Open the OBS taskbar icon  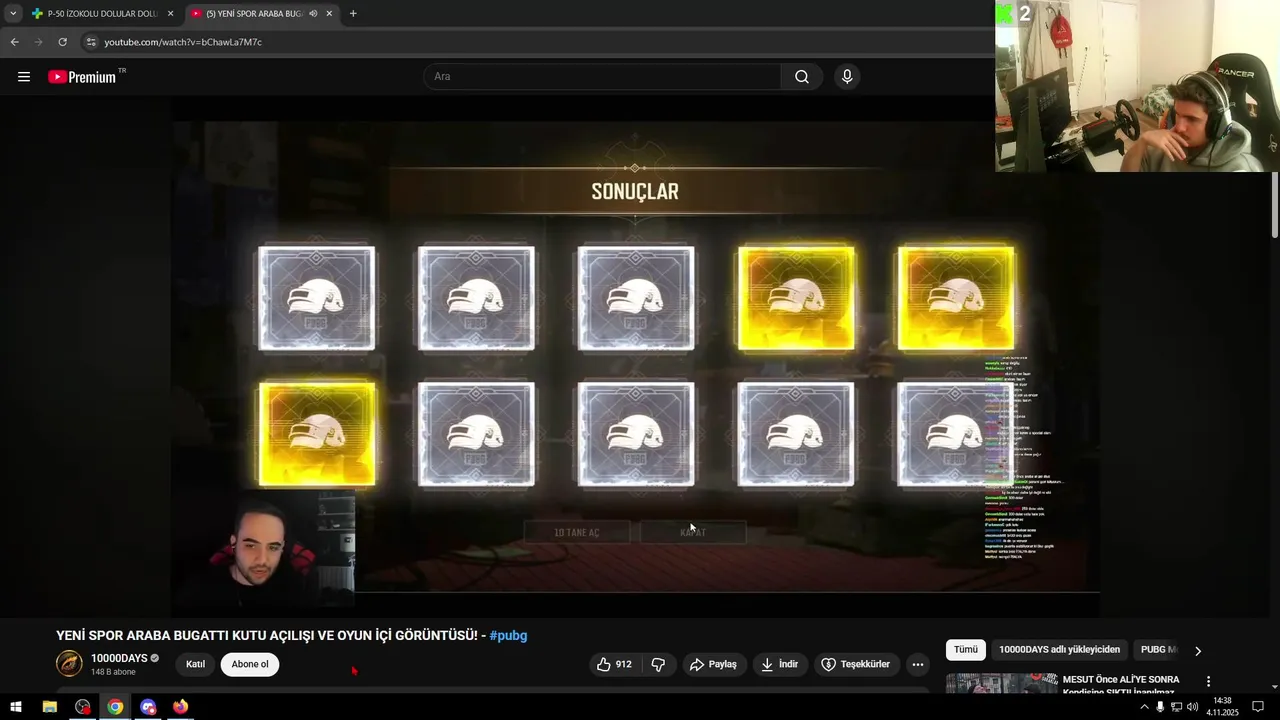coord(82,707)
